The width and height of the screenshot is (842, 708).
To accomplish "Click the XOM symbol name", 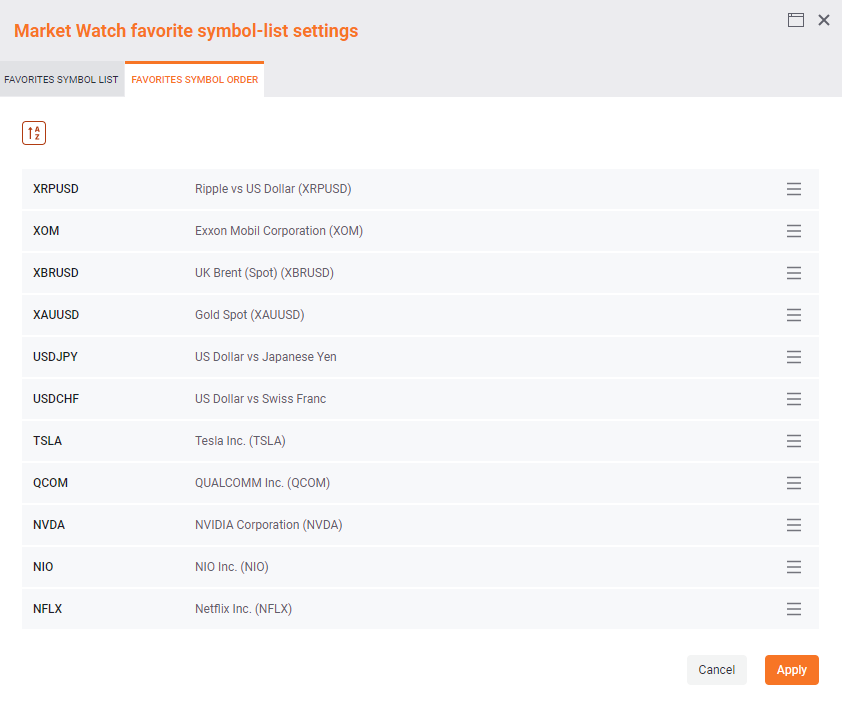I will click(46, 231).
